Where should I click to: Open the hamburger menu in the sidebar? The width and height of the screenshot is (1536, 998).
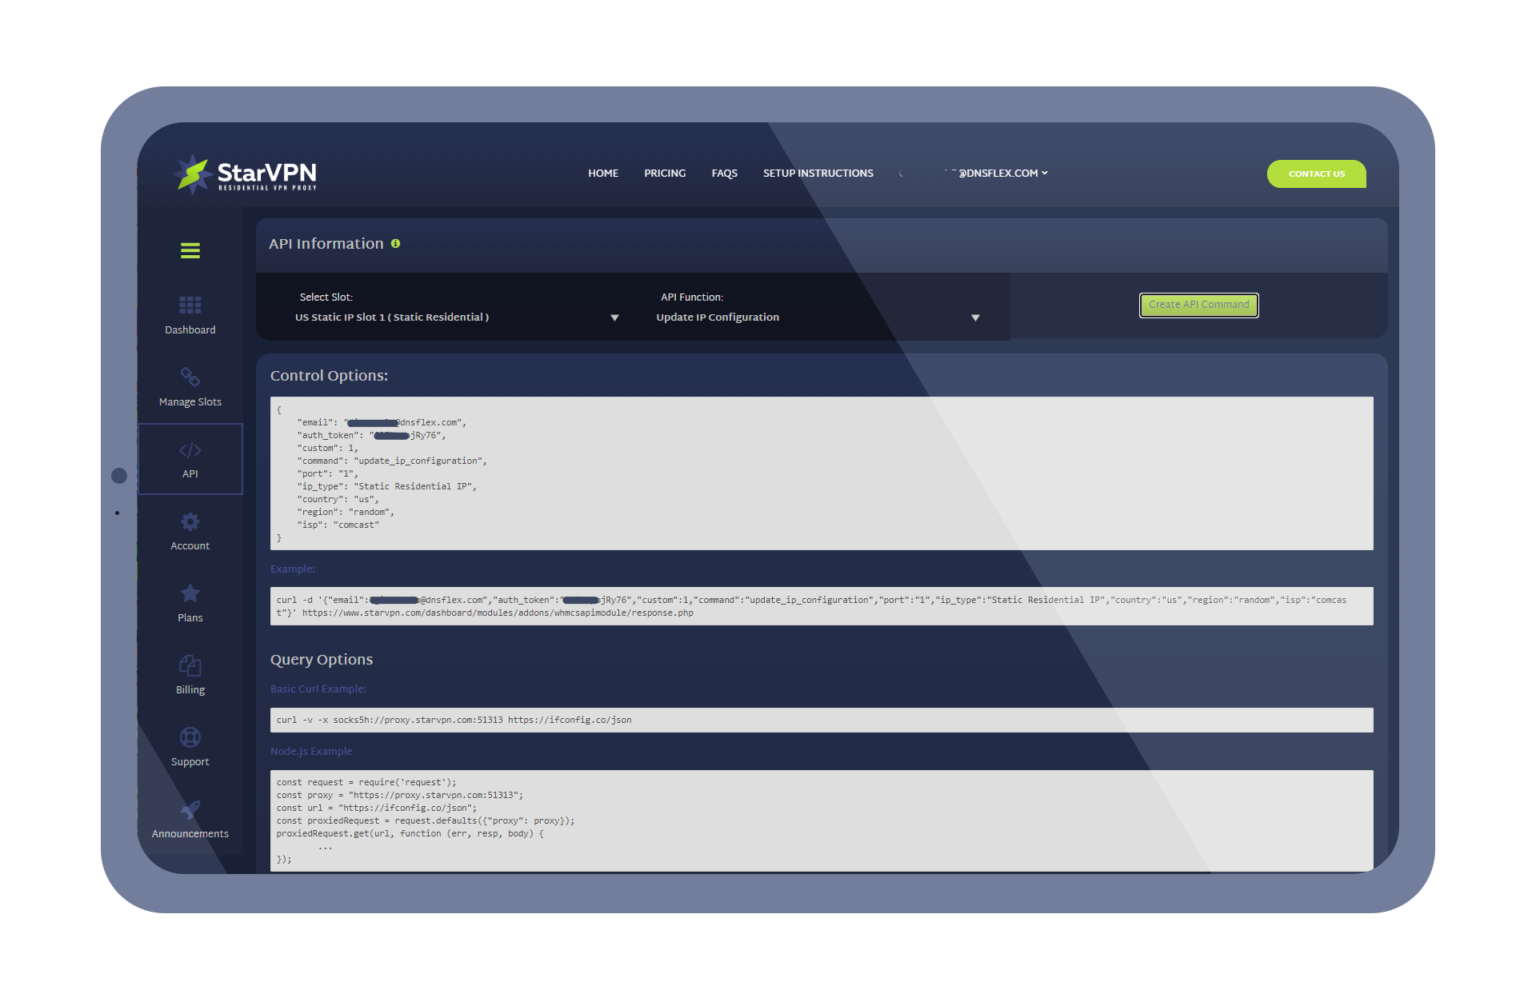pos(190,250)
